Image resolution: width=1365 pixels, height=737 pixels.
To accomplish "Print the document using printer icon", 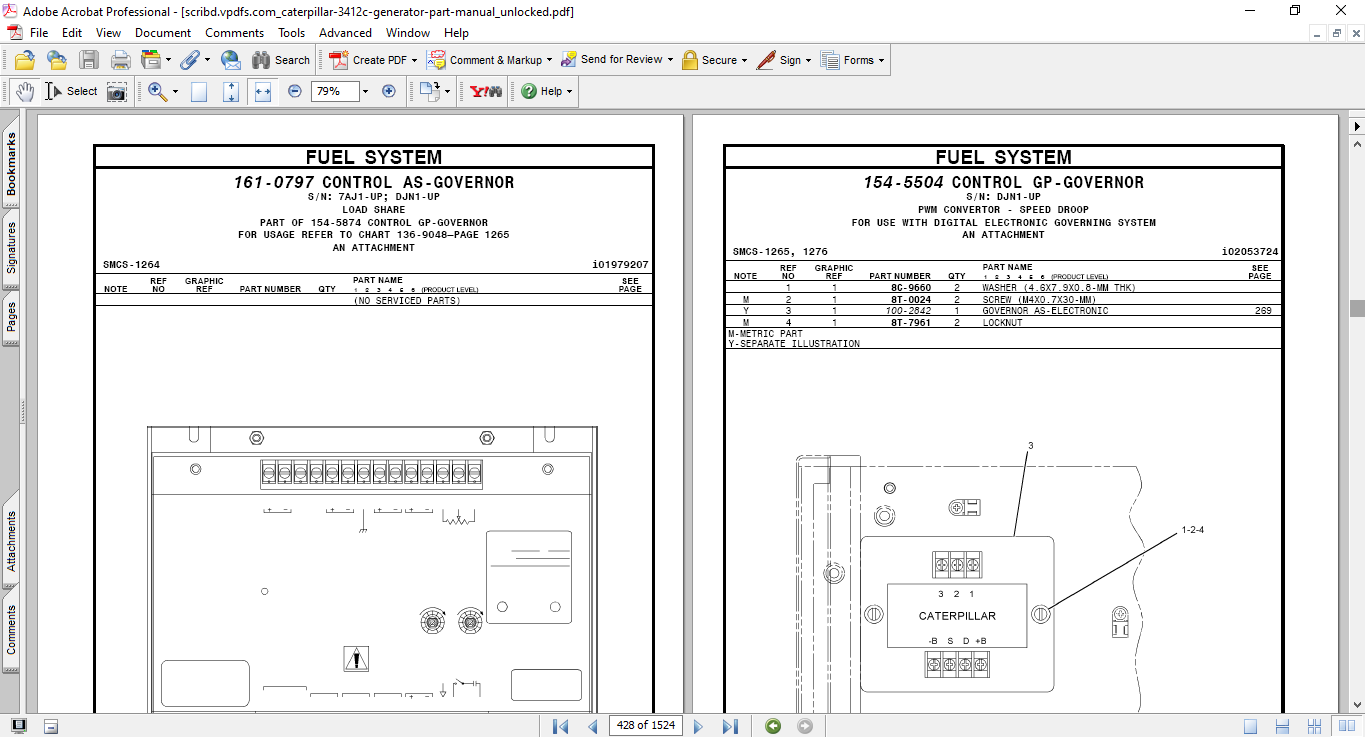I will click(x=121, y=60).
